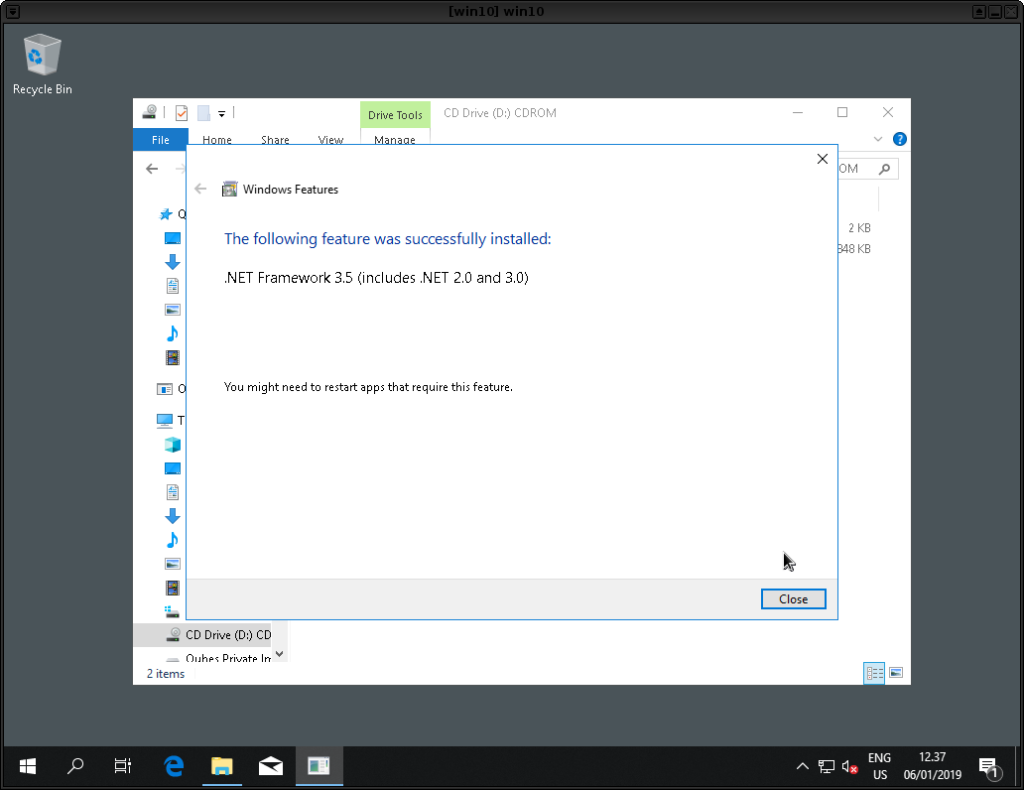Switch to large icons view in status bar
1024x790 pixels.
(x=896, y=673)
